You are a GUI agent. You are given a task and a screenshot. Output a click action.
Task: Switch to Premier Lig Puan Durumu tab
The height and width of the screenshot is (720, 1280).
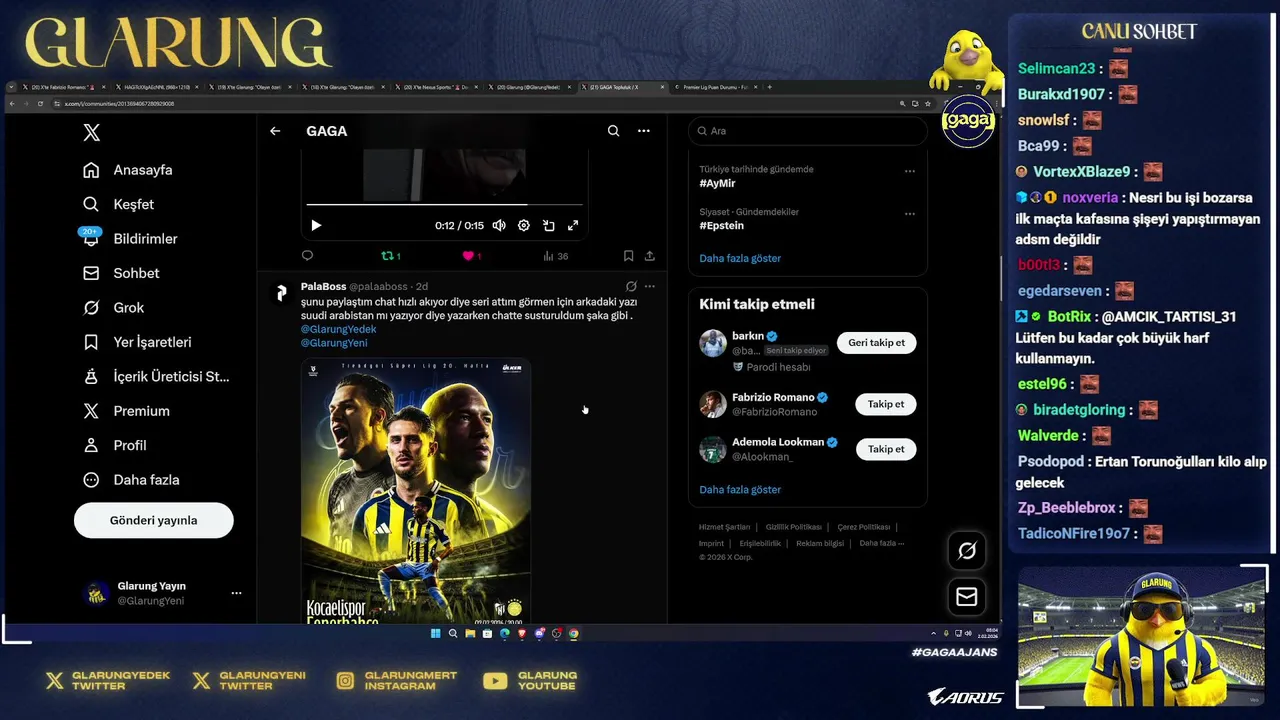point(714,88)
